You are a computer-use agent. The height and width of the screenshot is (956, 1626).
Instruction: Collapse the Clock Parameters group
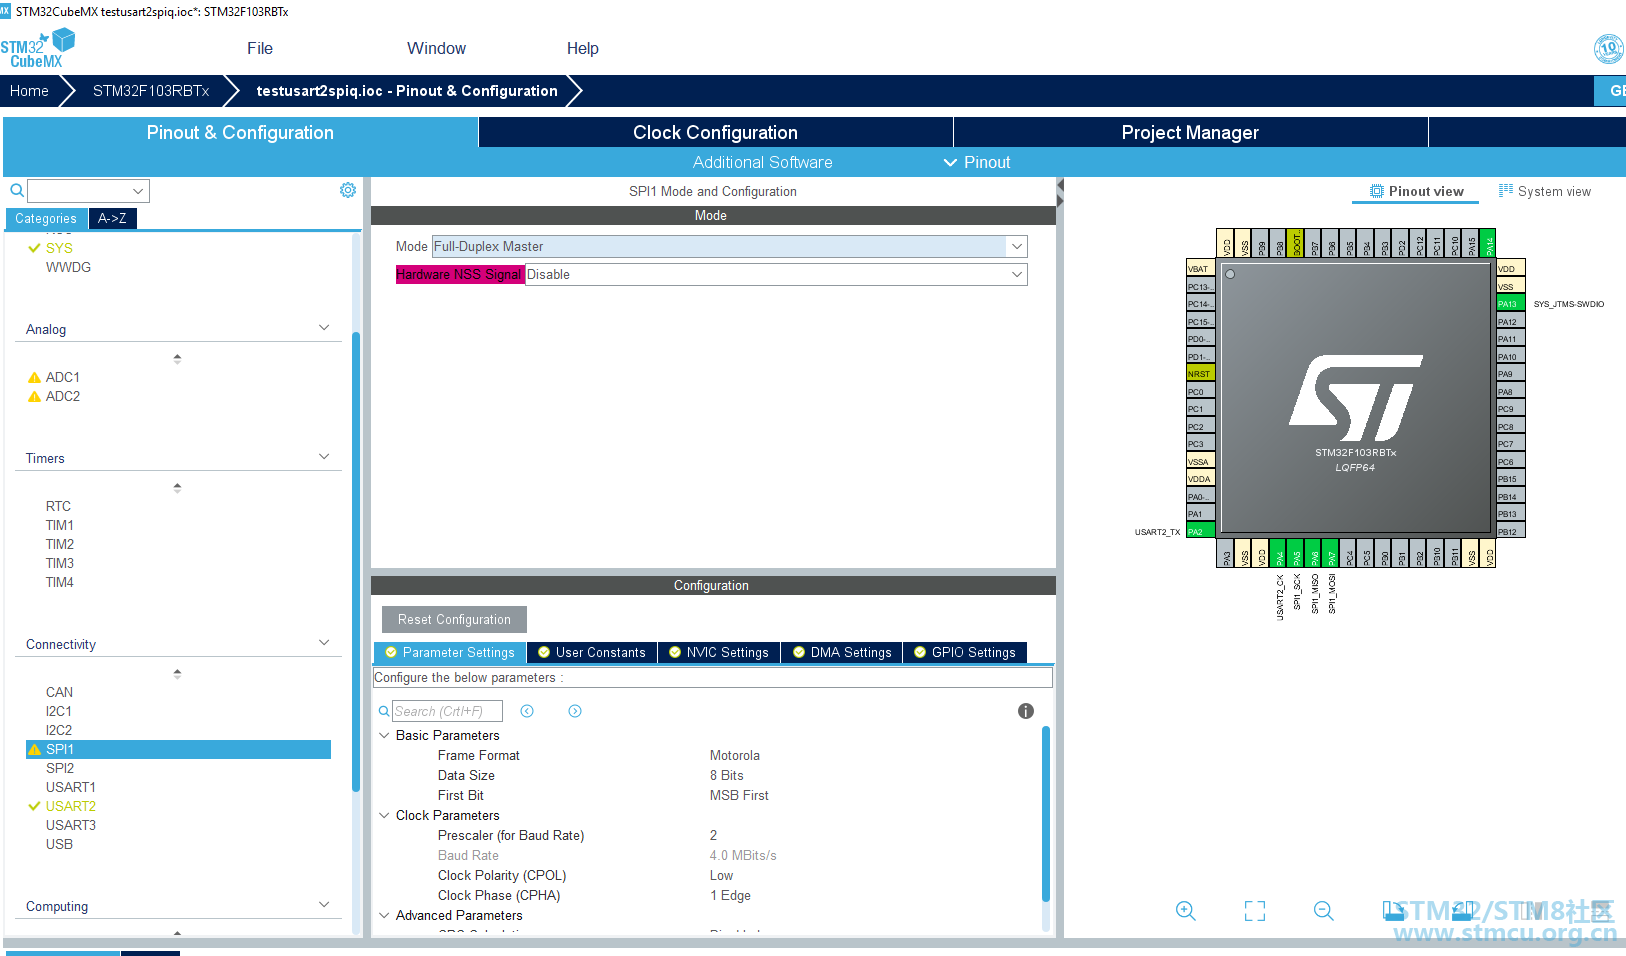[x=384, y=815]
